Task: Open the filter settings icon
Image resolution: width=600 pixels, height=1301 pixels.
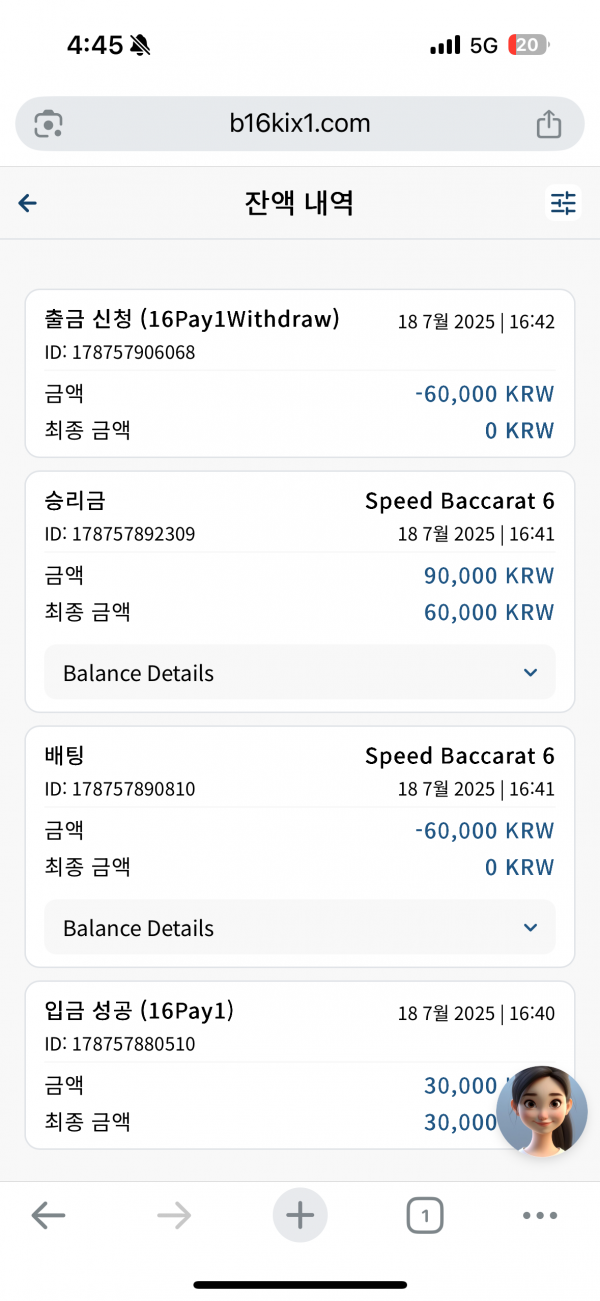Action: (x=564, y=203)
